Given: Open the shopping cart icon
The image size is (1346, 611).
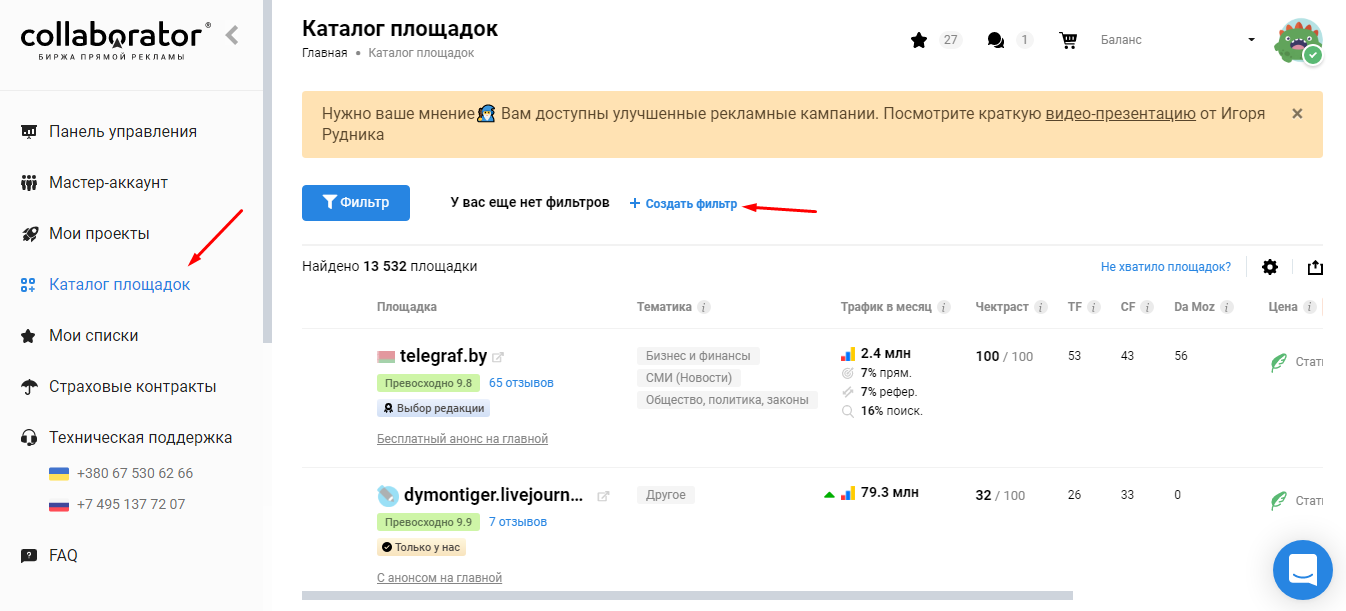Looking at the screenshot, I should [1068, 40].
